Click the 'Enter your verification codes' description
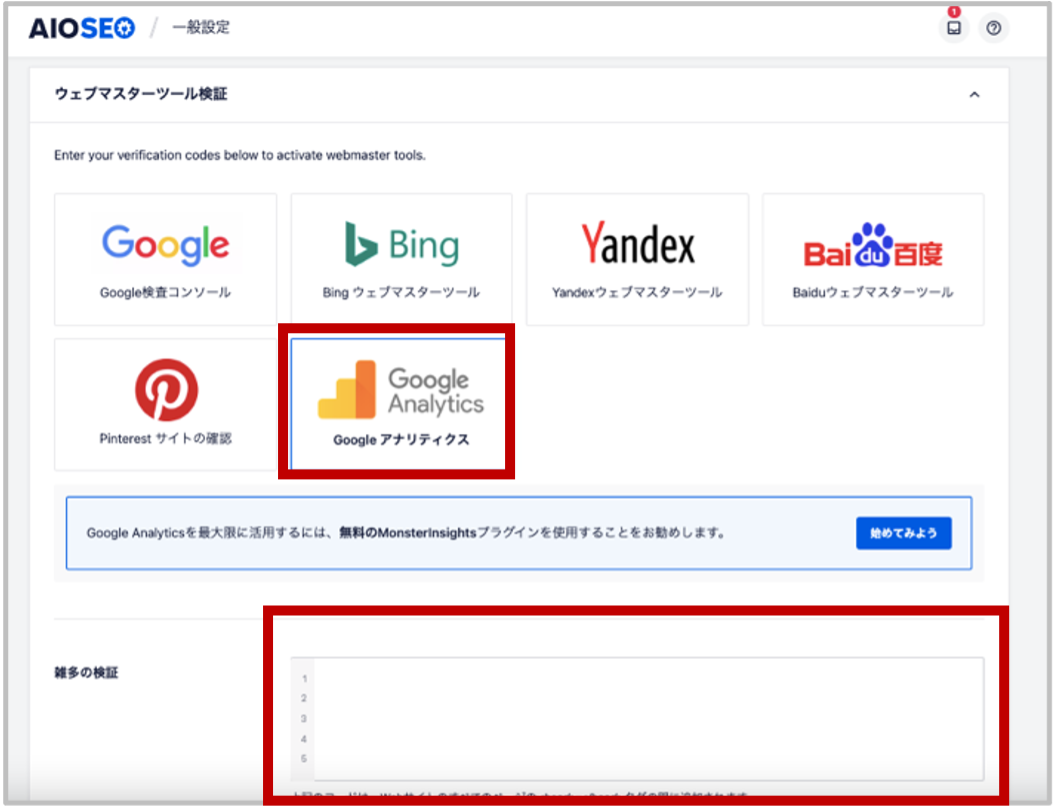The image size is (1058, 811). point(240,155)
